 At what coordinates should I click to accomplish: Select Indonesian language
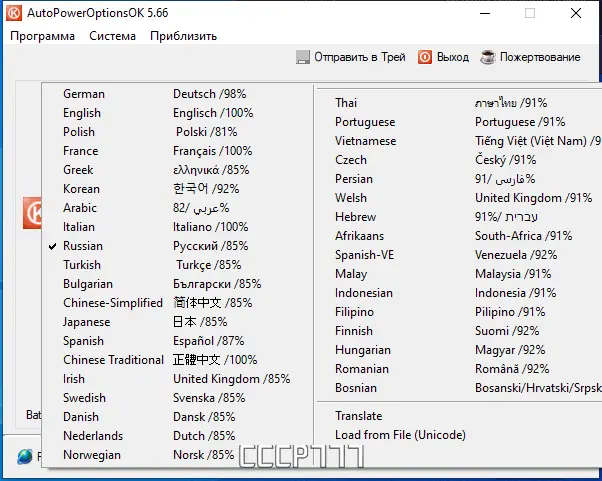coord(459,293)
